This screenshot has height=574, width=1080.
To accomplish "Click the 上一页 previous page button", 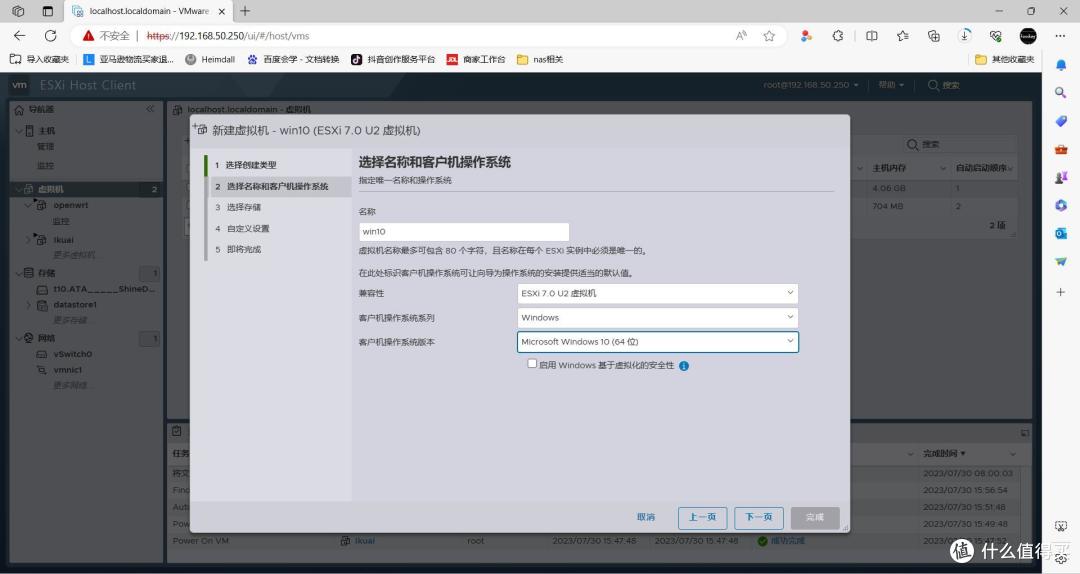I will (x=703, y=517).
